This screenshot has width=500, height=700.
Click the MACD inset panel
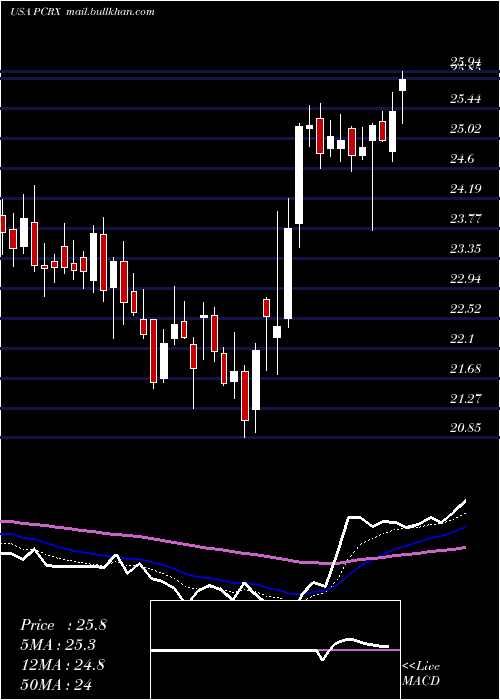click(275, 650)
